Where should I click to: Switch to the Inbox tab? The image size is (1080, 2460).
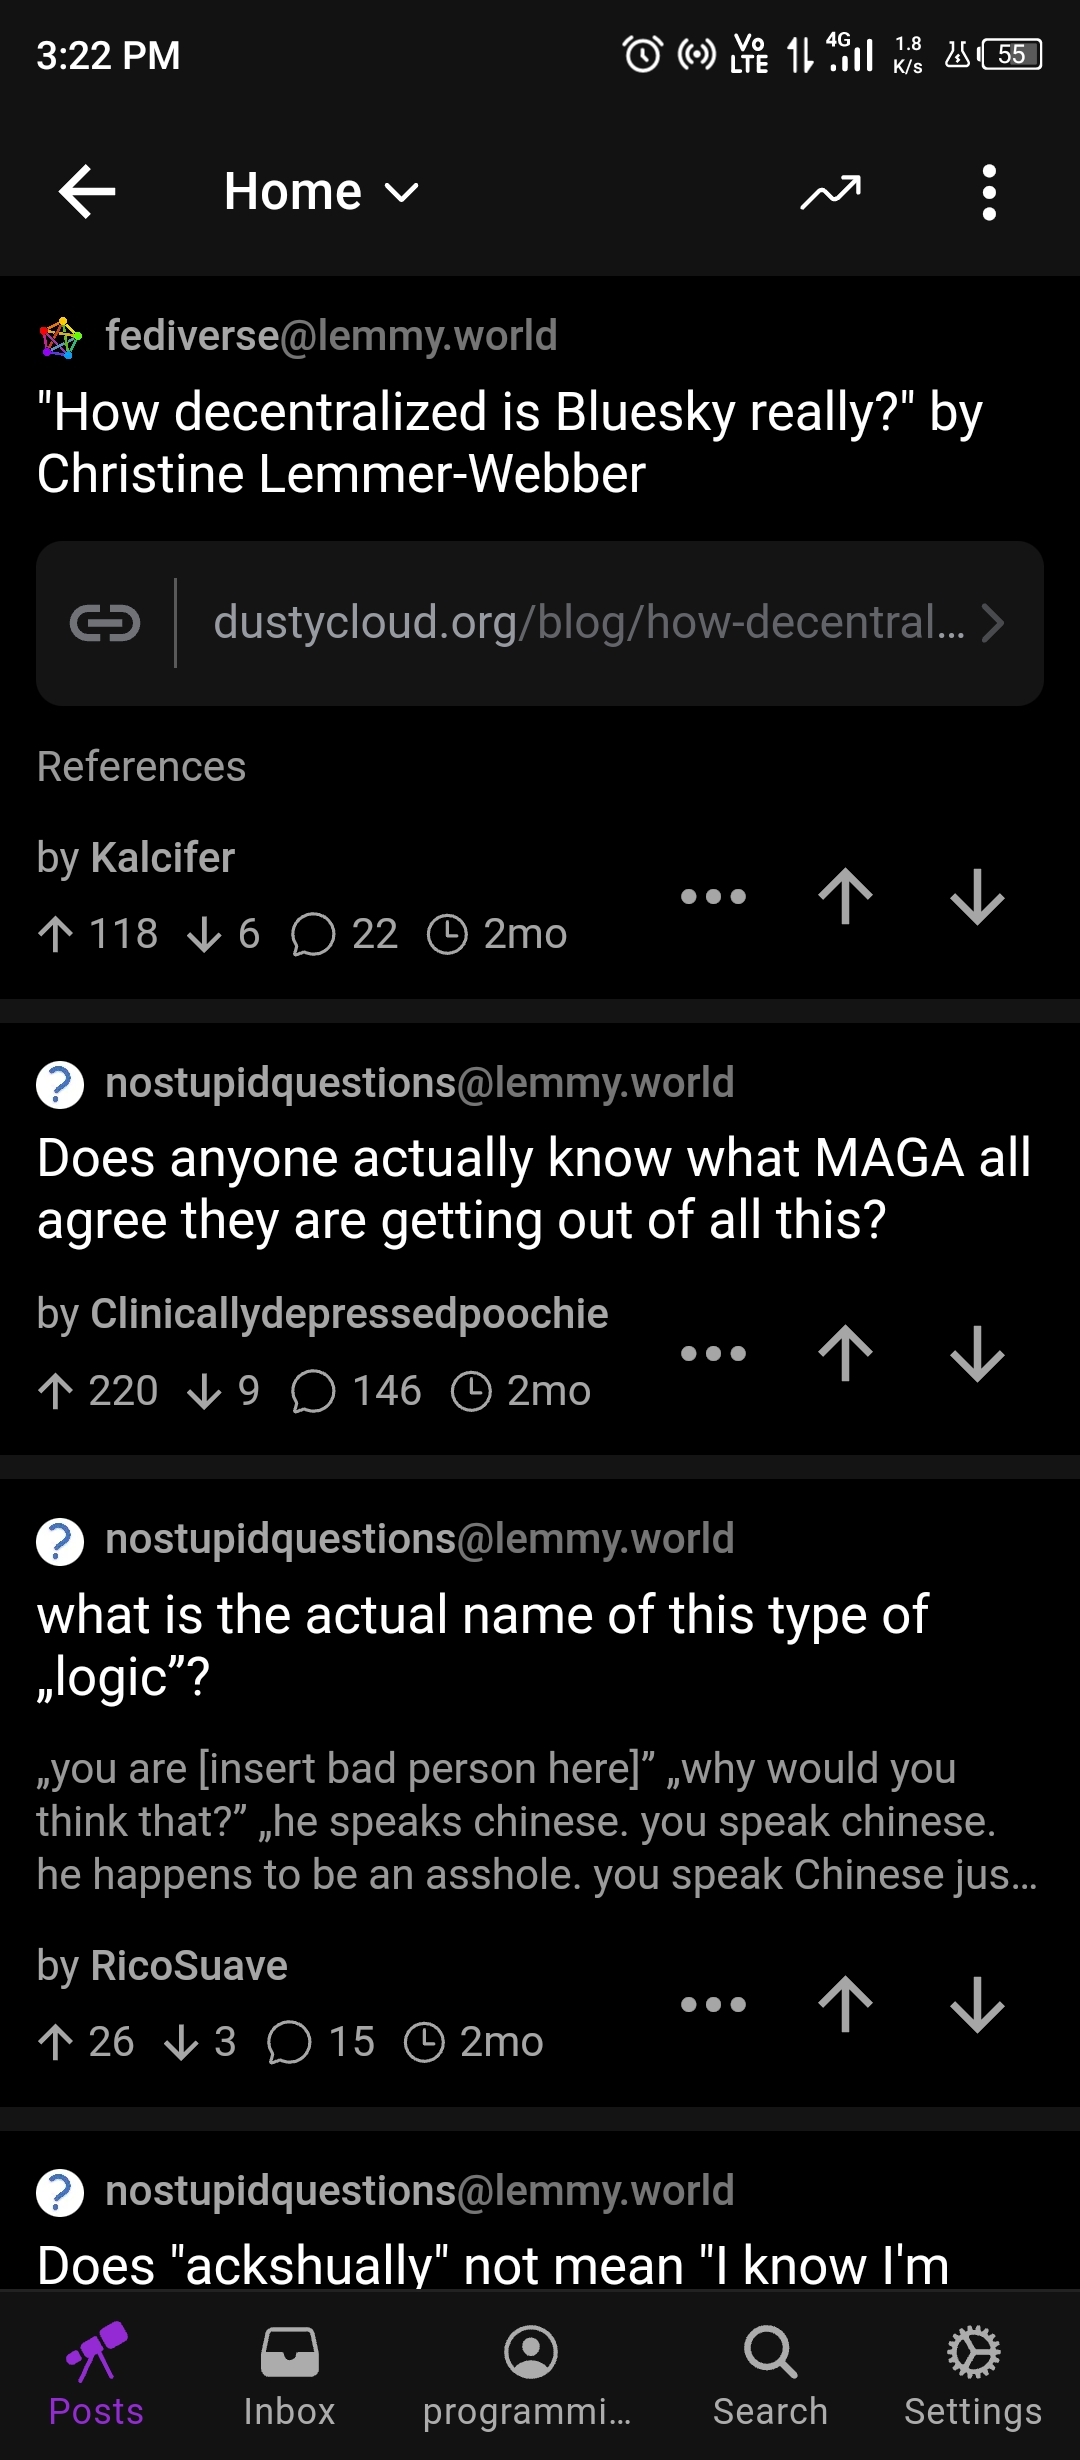(x=289, y=2376)
